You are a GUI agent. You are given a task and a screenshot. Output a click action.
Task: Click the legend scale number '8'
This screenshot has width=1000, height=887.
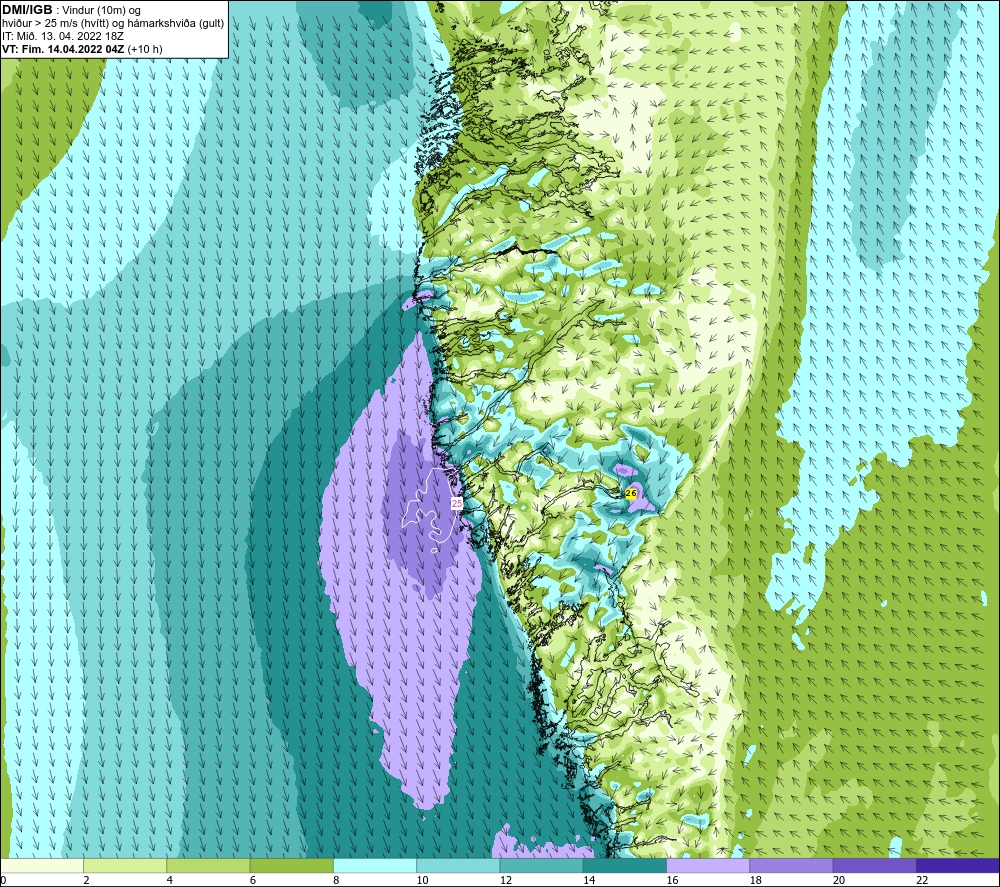tap(336, 880)
